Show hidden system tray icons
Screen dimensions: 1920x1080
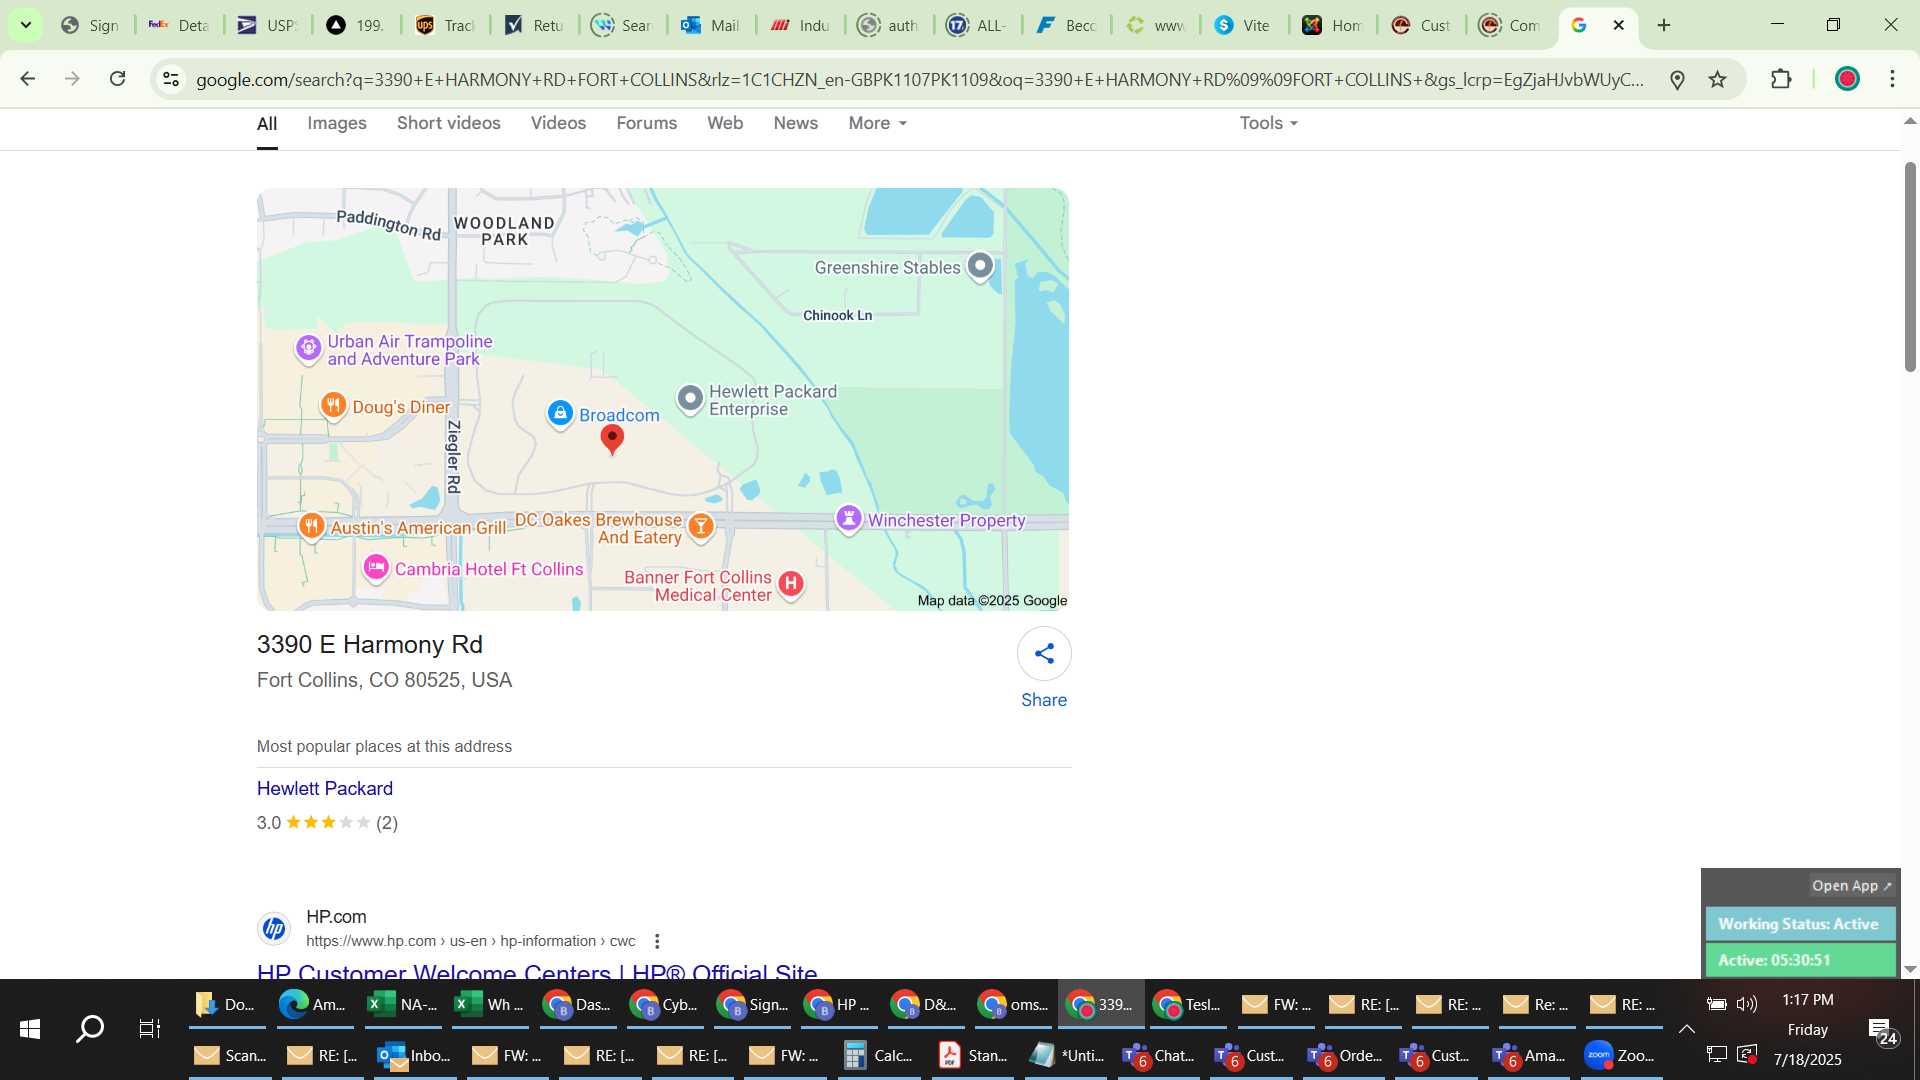[x=1686, y=1029]
